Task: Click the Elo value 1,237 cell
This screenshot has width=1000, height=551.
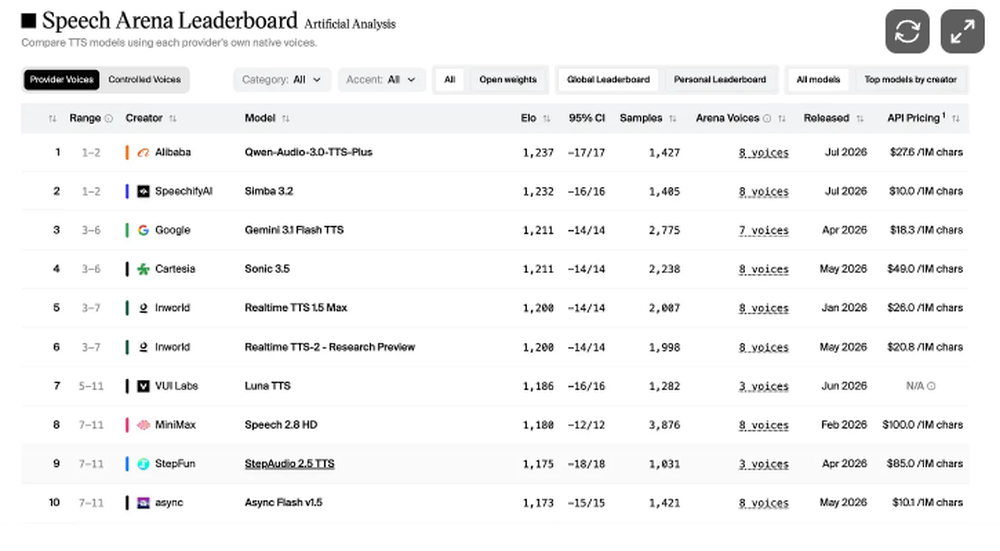Action: point(538,152)
